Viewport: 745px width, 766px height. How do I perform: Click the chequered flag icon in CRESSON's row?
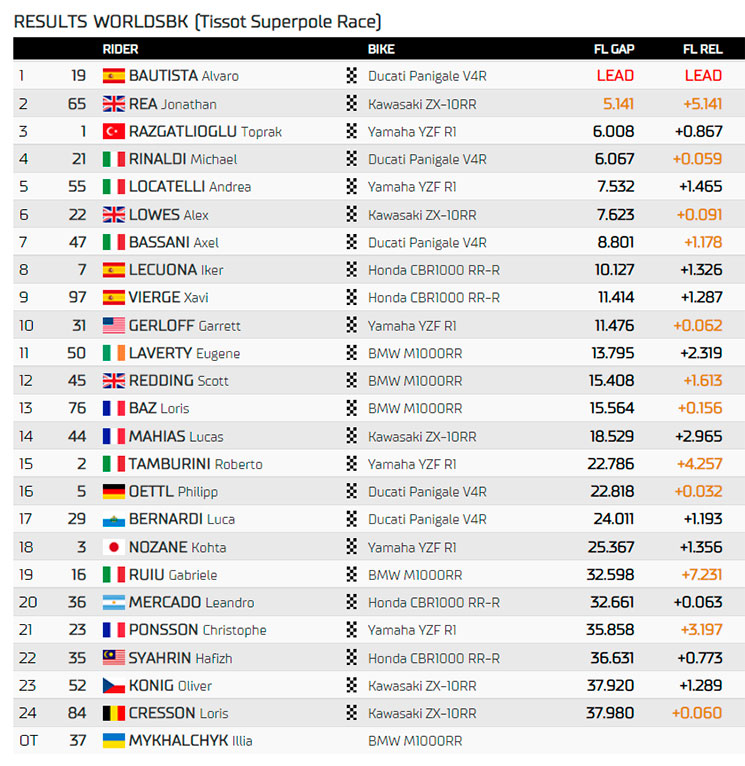[x=351, y=713]
